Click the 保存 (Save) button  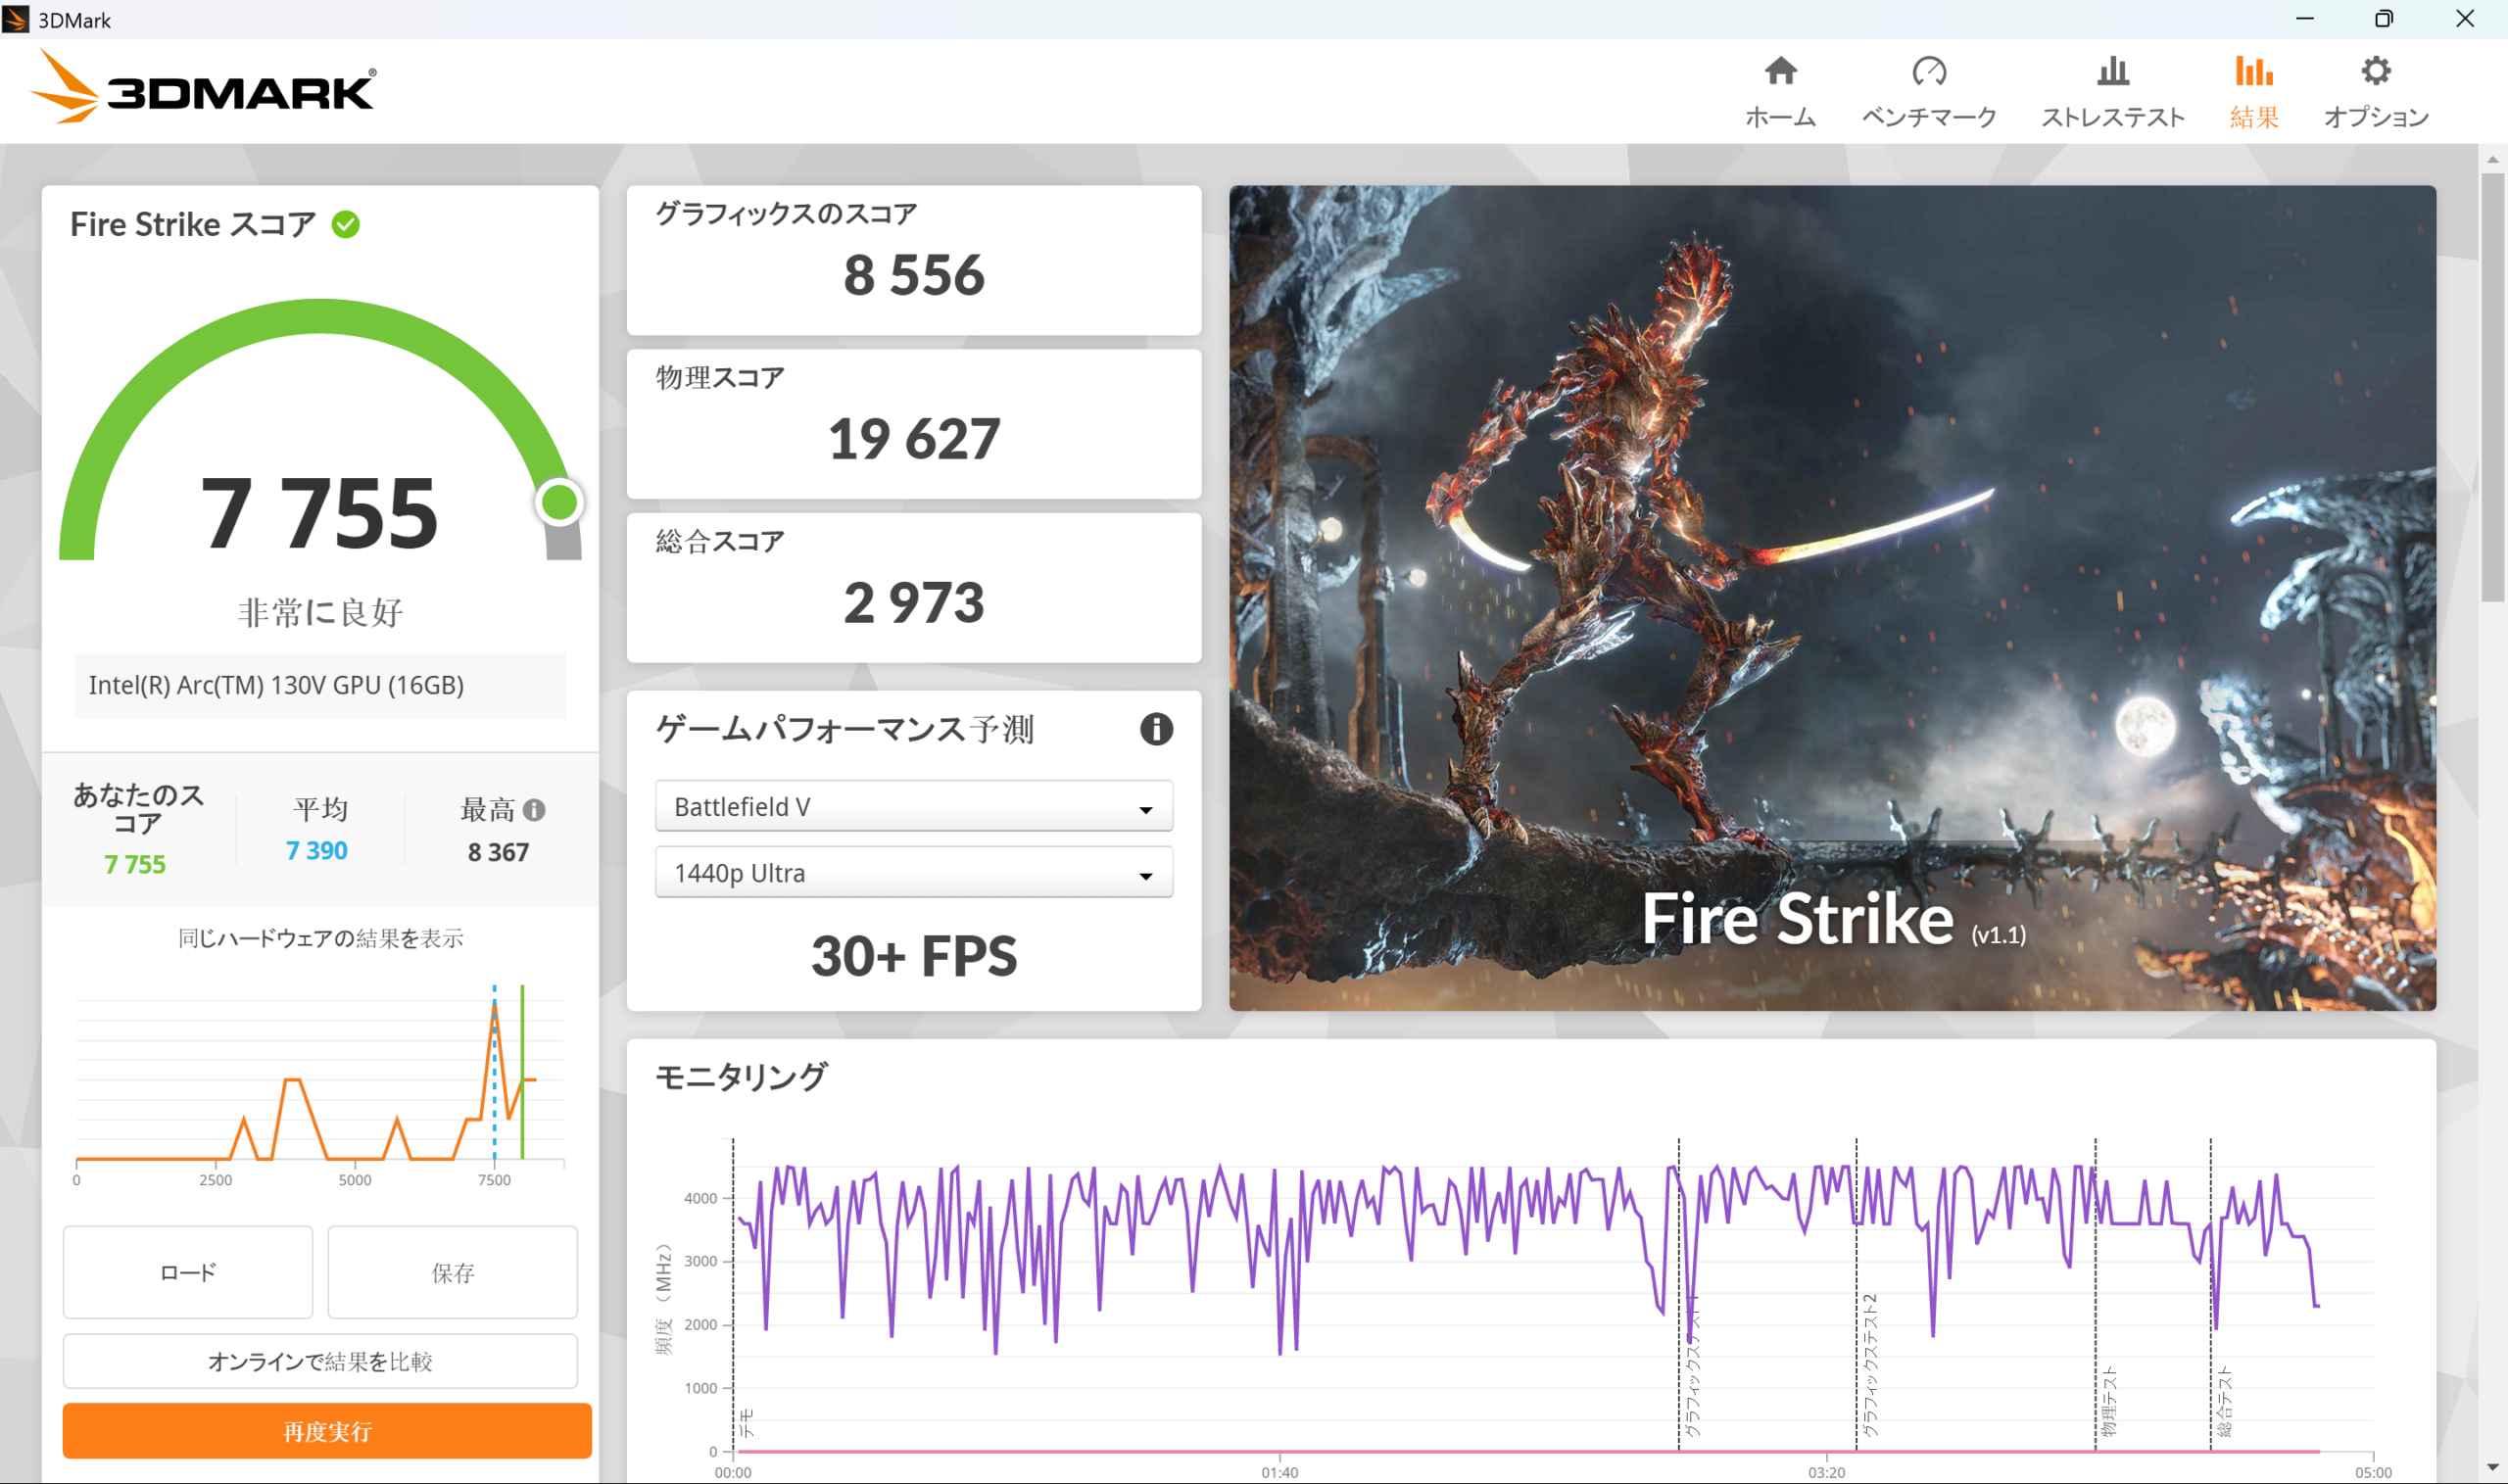click(452, 1272)
